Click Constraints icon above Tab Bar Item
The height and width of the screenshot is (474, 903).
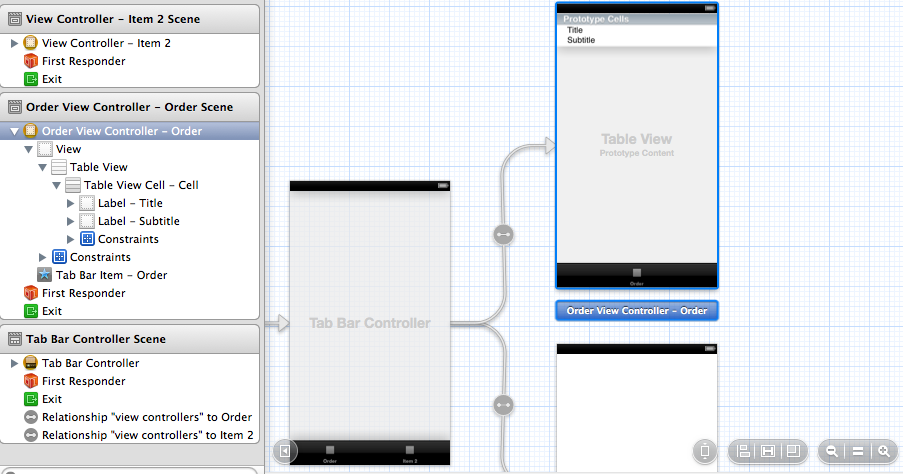(59, 257)
